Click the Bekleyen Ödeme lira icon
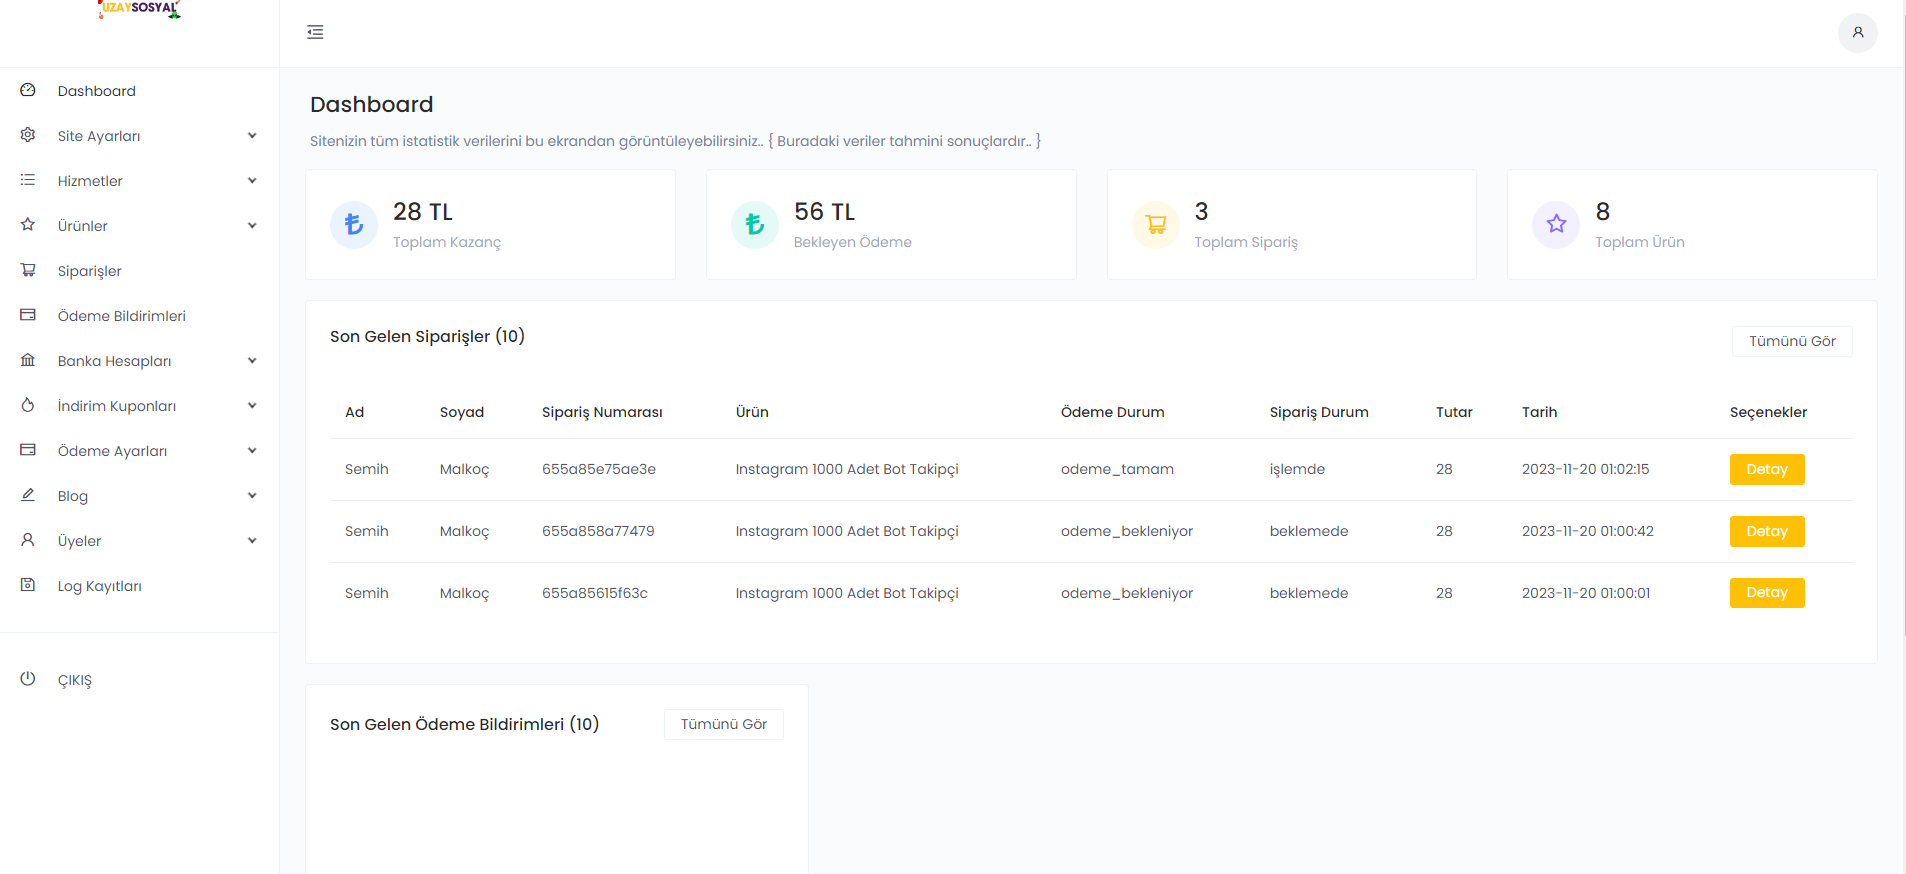 pyautogui.click(x=755, y=224)
